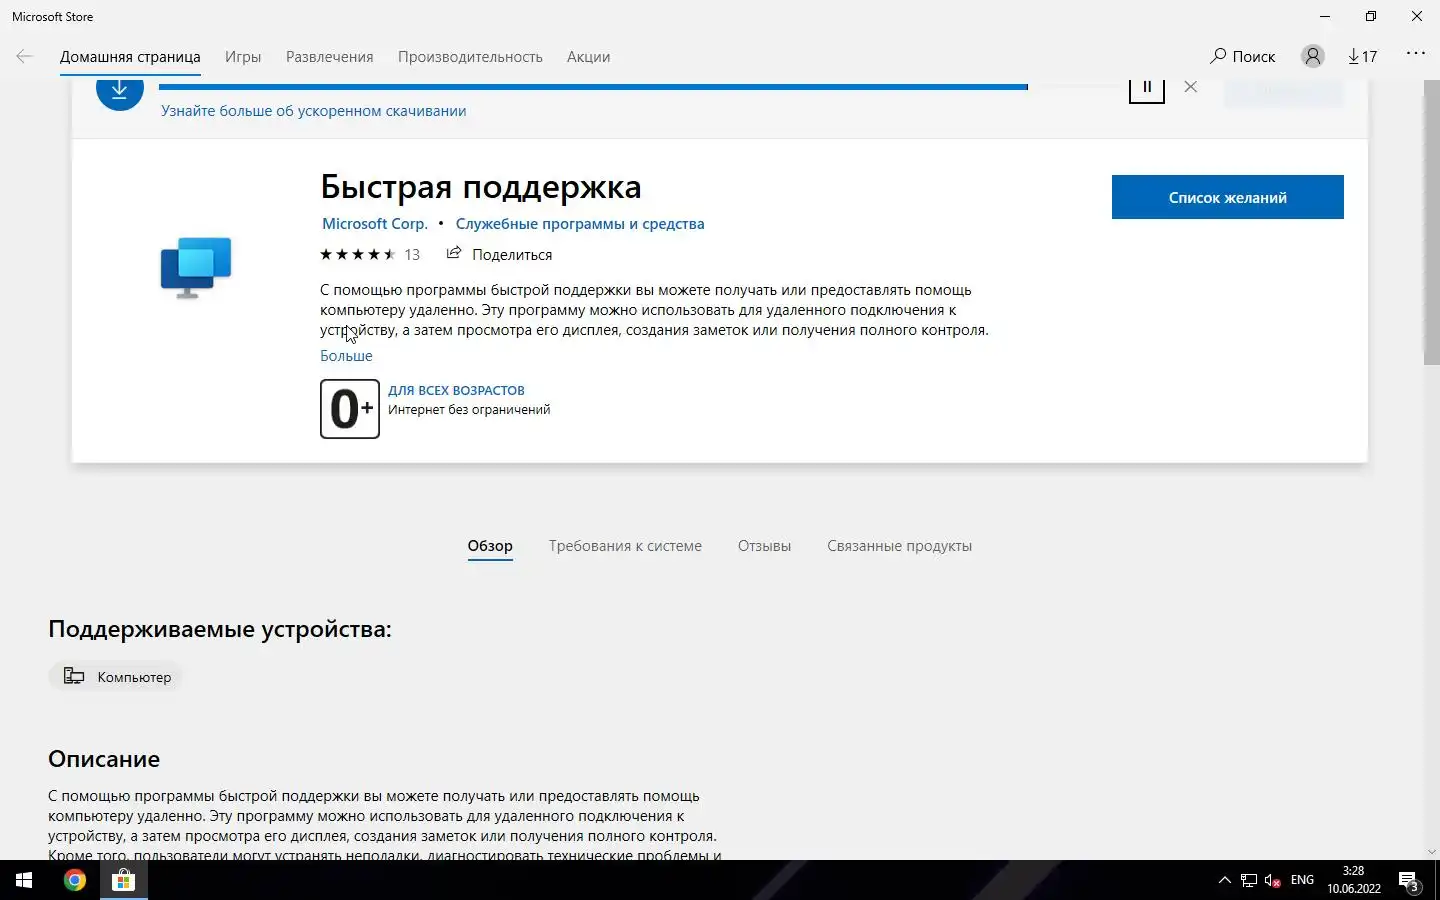This screenshot has height=900, width=1440.
Task: Click the Интернет без ограничений text
Action: [469, 410]
